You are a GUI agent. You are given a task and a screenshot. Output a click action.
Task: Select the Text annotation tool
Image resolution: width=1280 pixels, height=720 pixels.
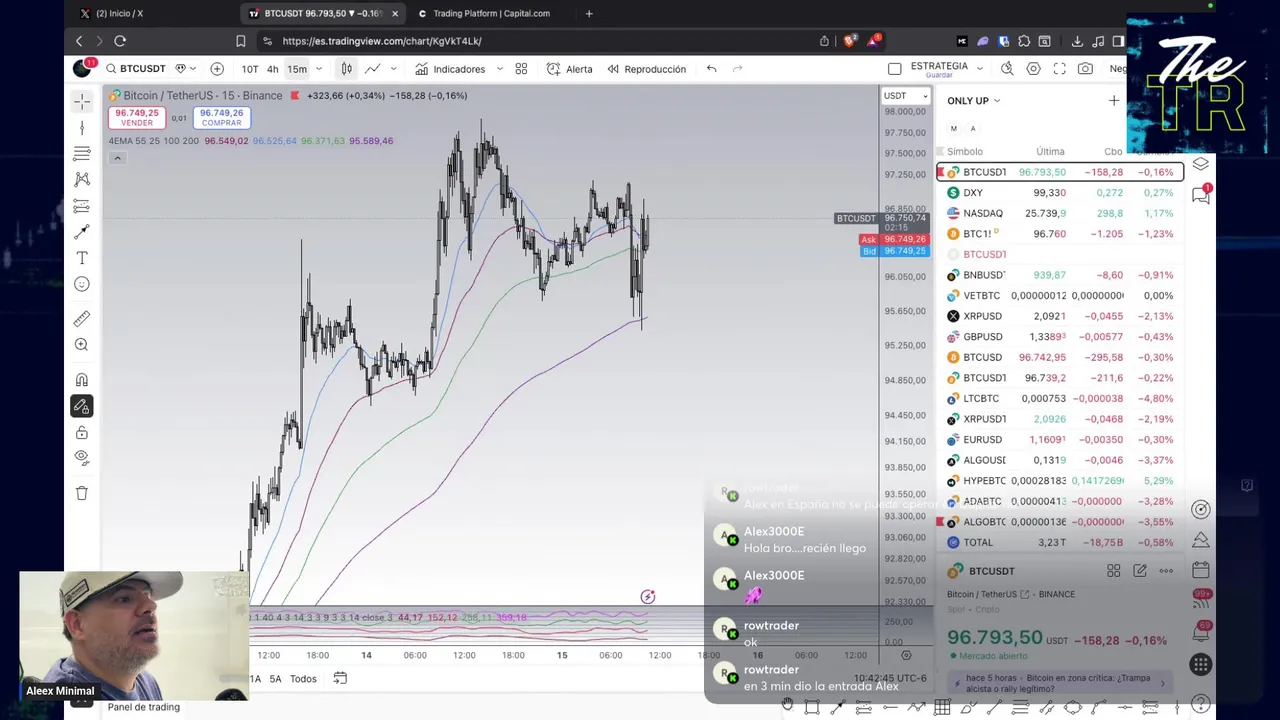(82, 258)
